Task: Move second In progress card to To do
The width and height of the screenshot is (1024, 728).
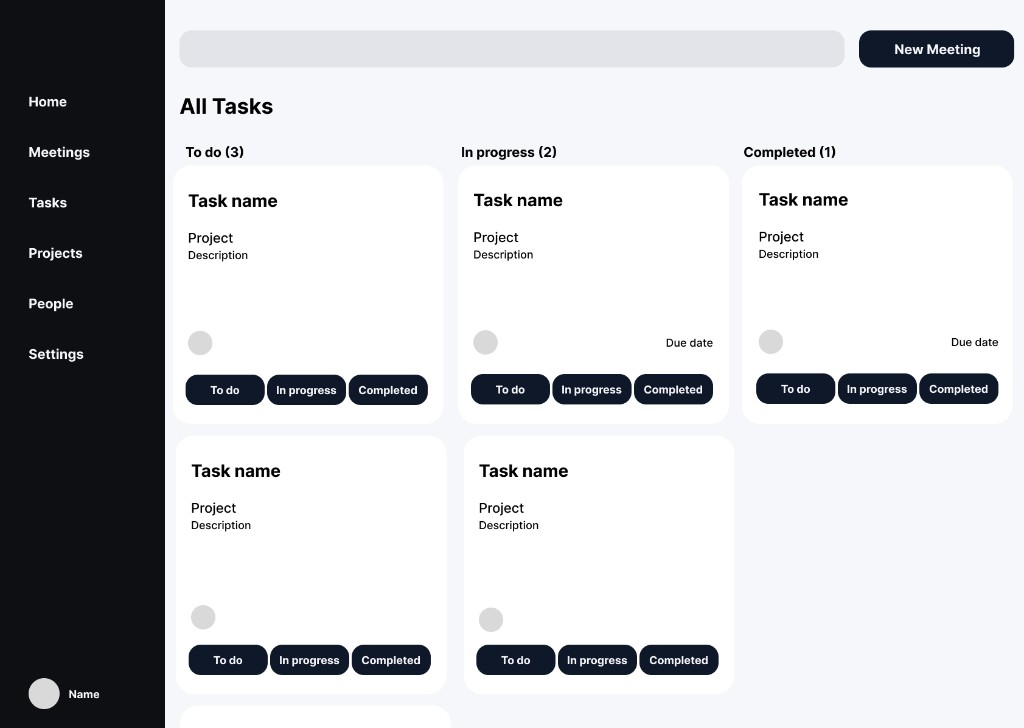Action: click(x=516, y=660)
